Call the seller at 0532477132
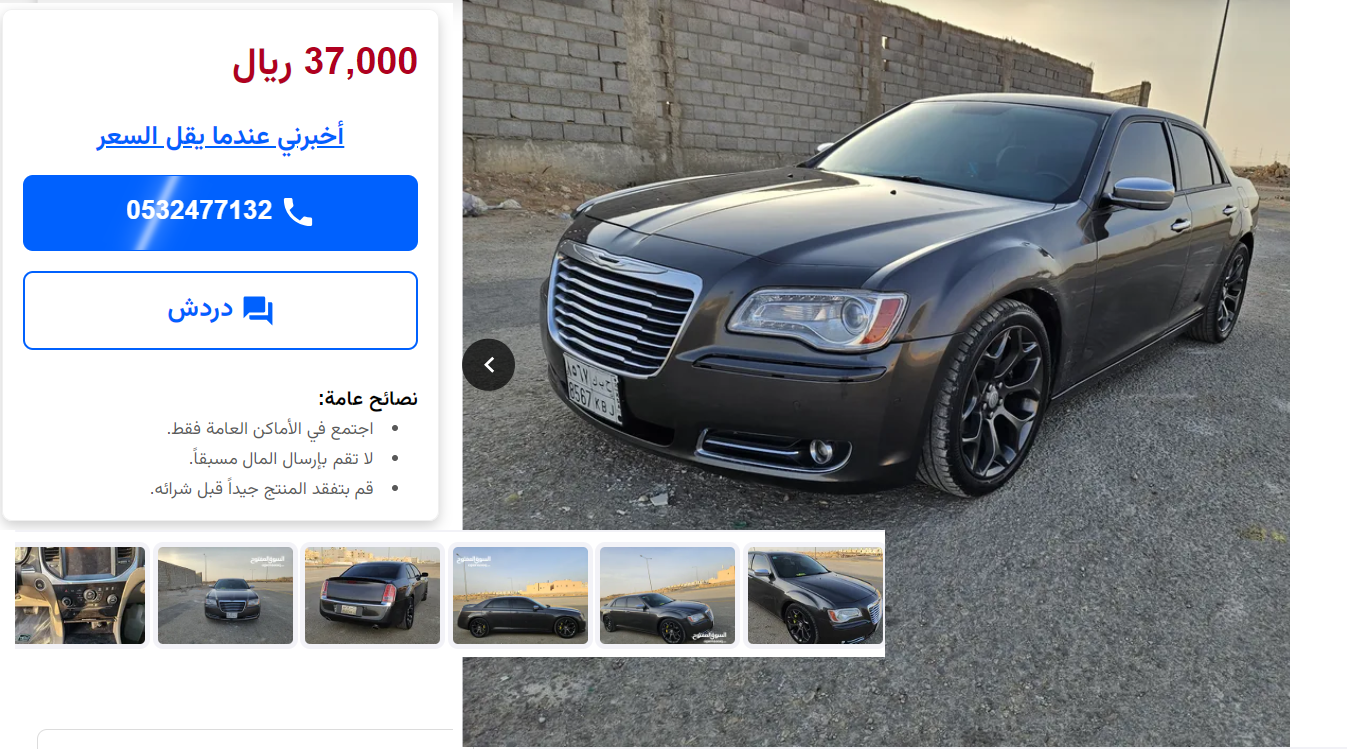Viewport: 1347px width, 749px height. [x=220, y=213]
